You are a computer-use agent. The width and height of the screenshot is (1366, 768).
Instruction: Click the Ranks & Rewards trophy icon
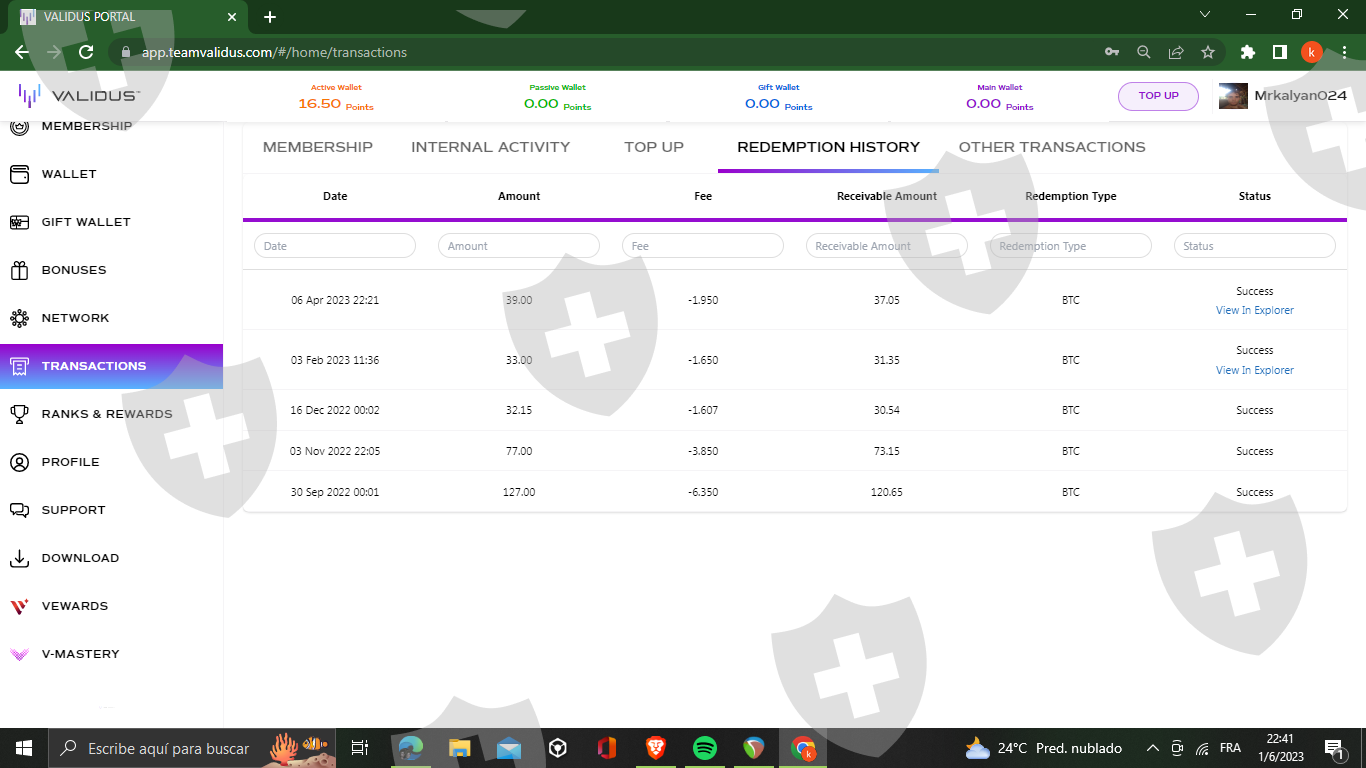pyautogui.click(x=19, y=414)
